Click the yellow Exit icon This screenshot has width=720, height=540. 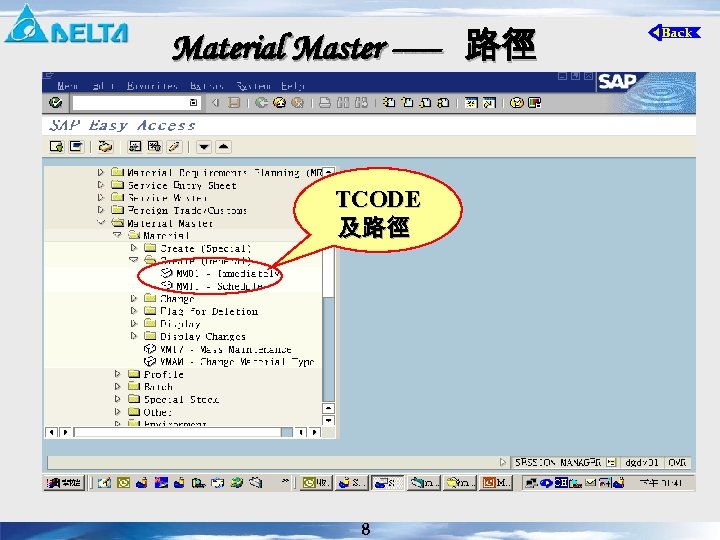pos(279,103)
